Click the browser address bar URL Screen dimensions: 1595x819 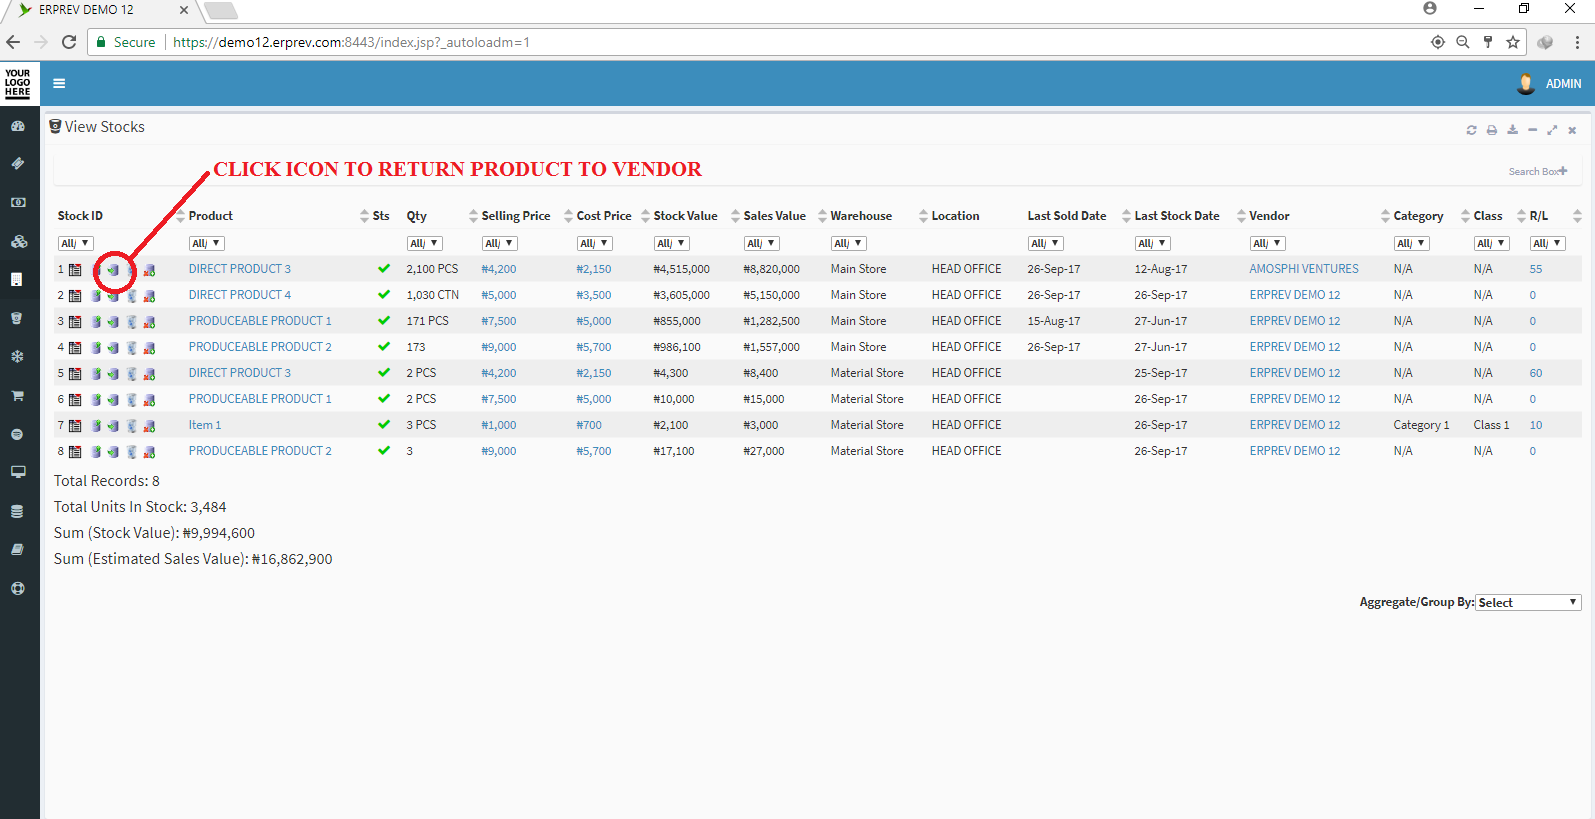(351, 42)
